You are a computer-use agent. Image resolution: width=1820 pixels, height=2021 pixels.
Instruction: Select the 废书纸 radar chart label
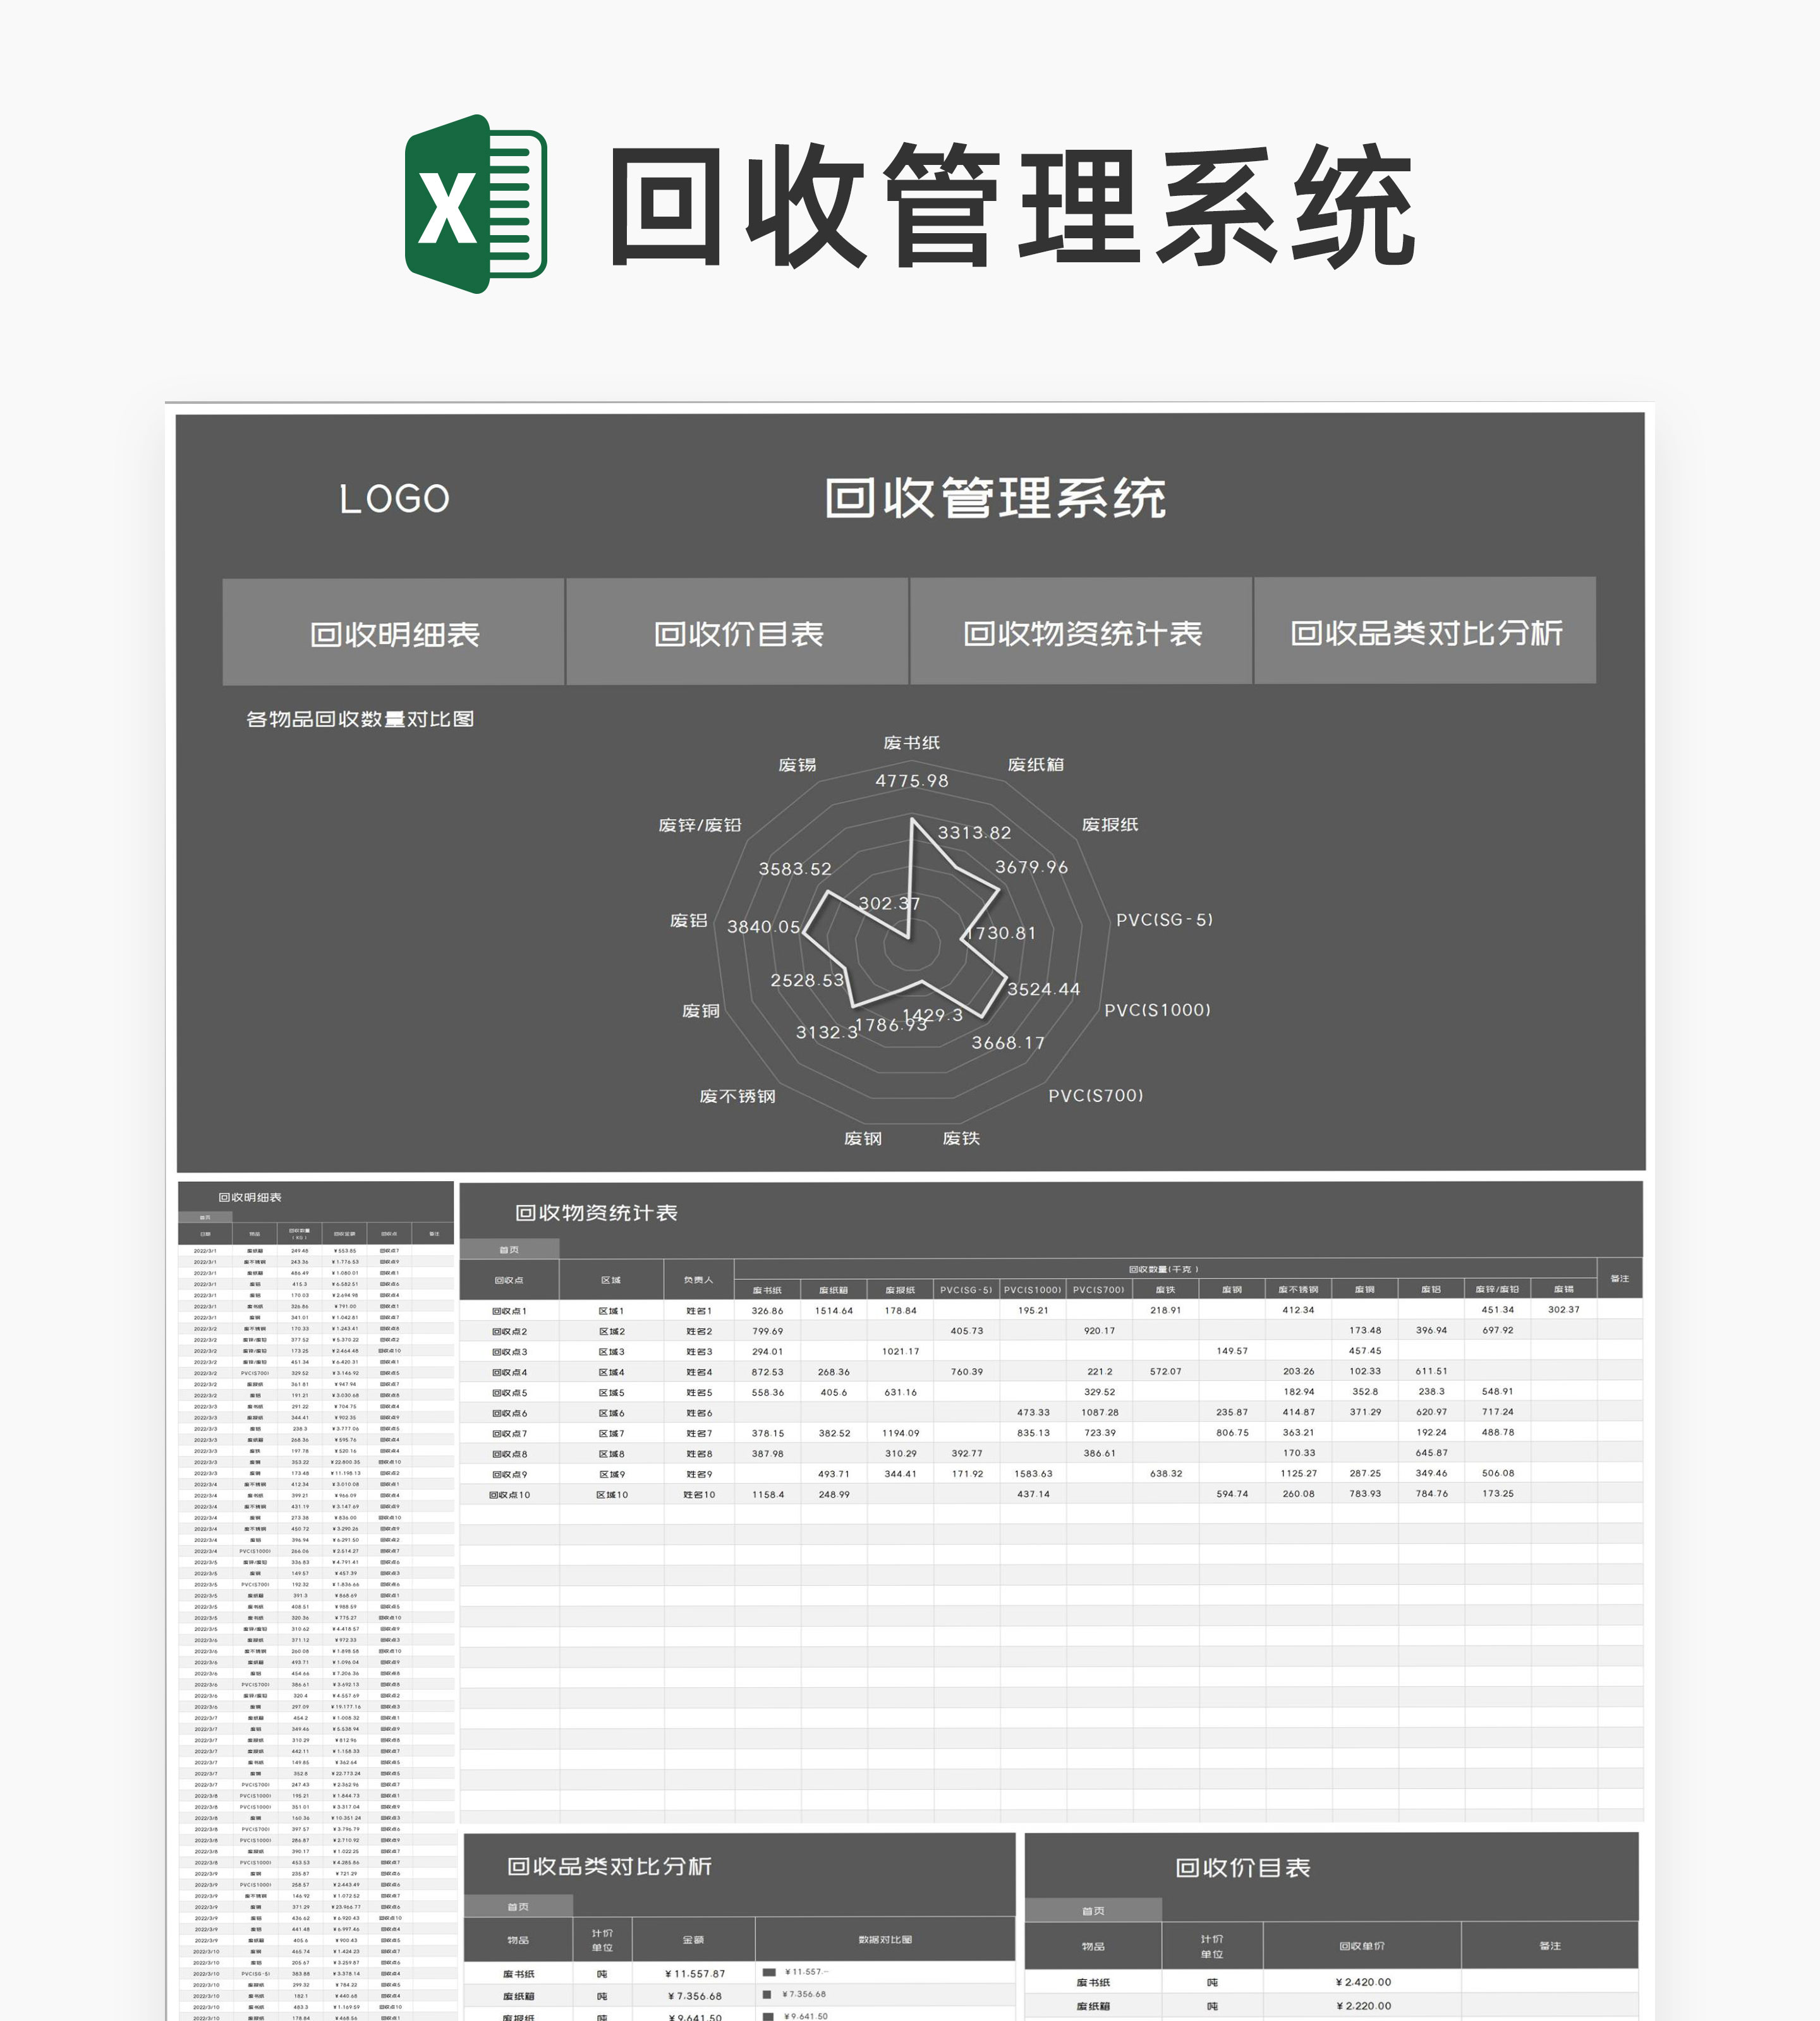coord(911,742)
